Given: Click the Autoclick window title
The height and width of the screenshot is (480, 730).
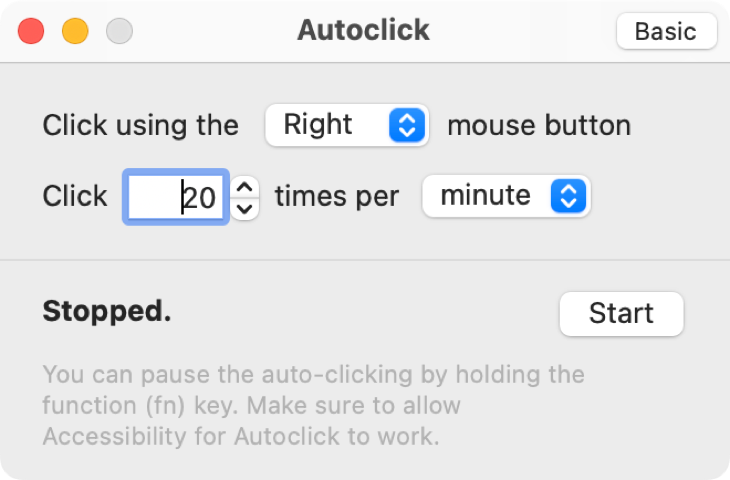Looking at the screenshot, I should point(363,31).
